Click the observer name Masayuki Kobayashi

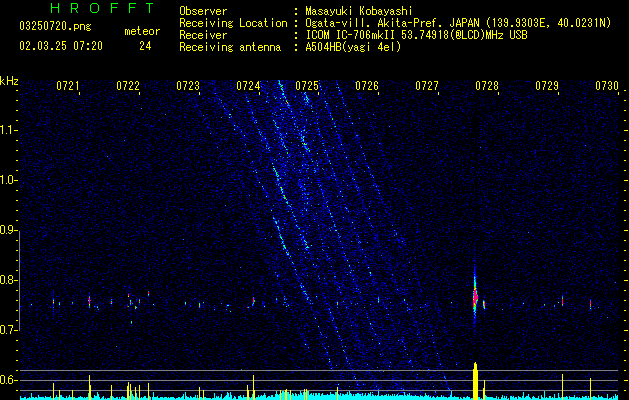point(359,11)
